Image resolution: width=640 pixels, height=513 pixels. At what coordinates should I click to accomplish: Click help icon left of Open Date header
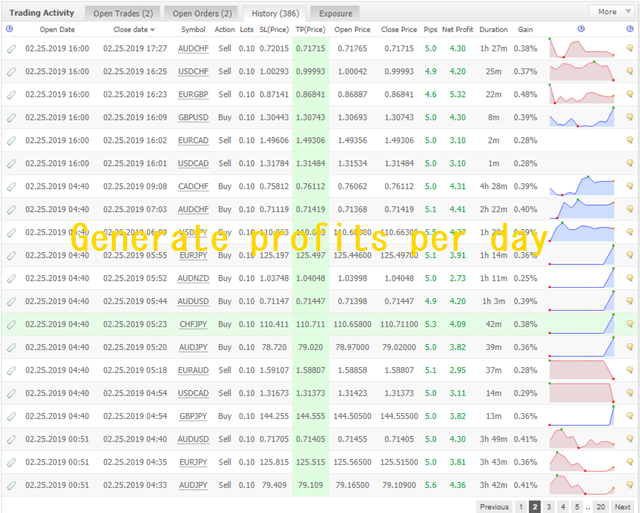tap(10, 29)
